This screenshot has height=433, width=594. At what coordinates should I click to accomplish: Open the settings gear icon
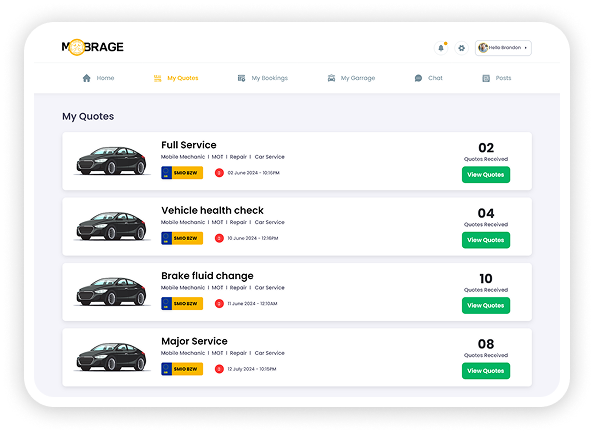[x=461, y=48]
